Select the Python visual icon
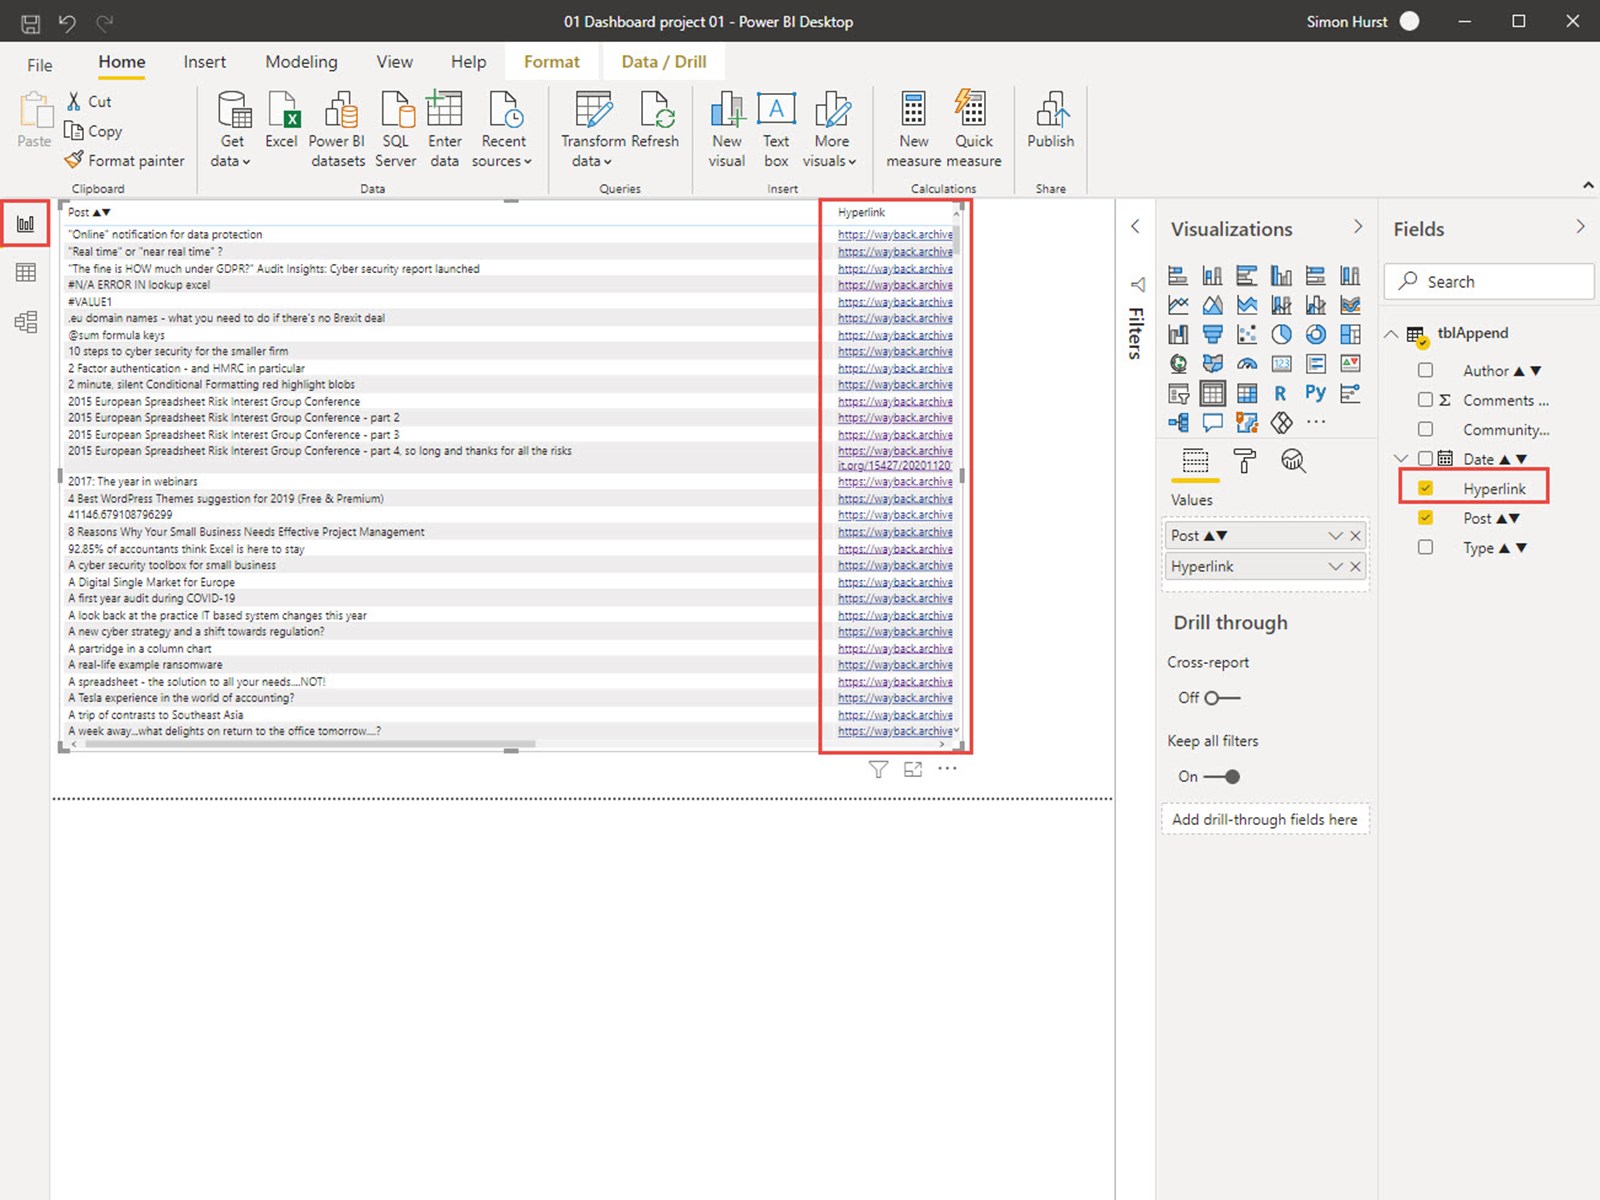Image resolution: width=1600 pixels, height=1200 pixels. pos(1315,393)
